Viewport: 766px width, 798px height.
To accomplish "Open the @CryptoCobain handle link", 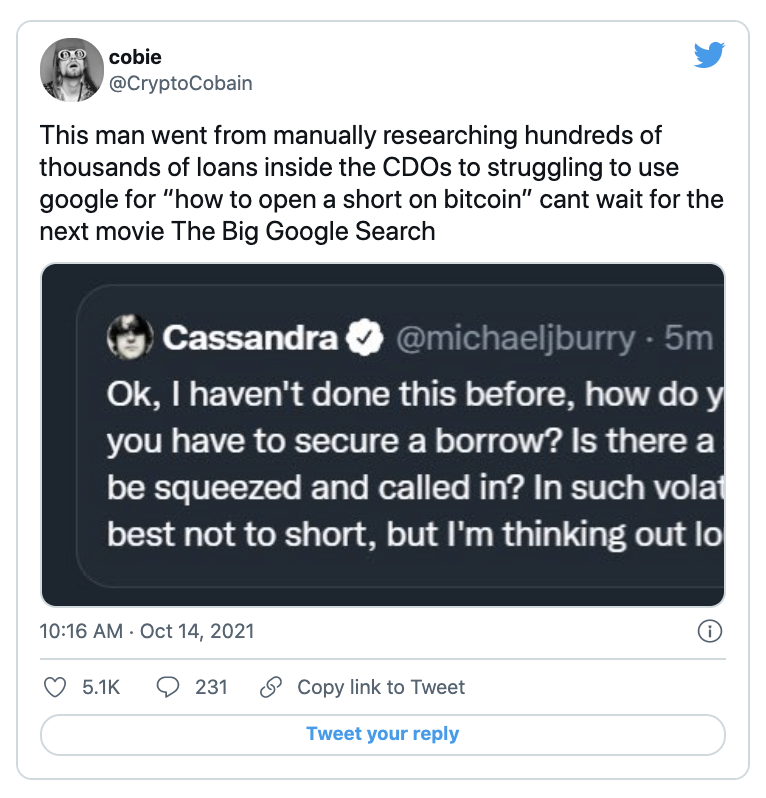I will pyautogui.click(x=180, y=83).
